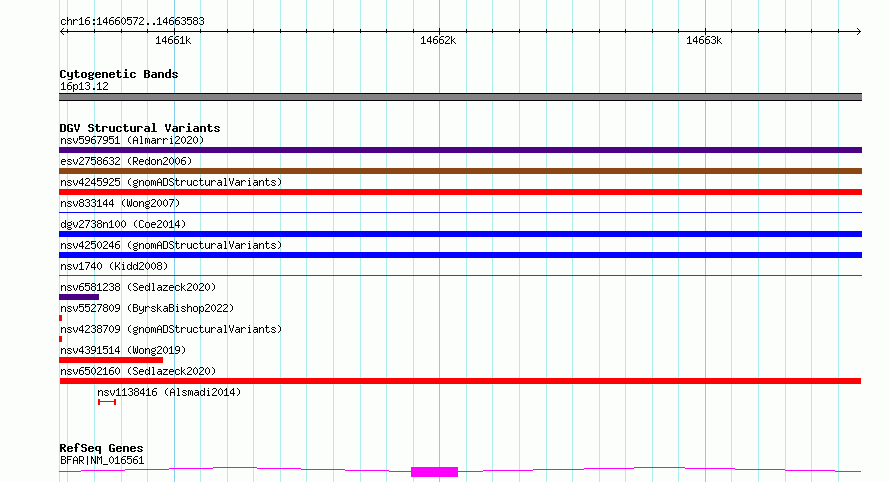Click the 14663k ruler position
This screenshot has width=890, height=482.
tap(704, 40)
